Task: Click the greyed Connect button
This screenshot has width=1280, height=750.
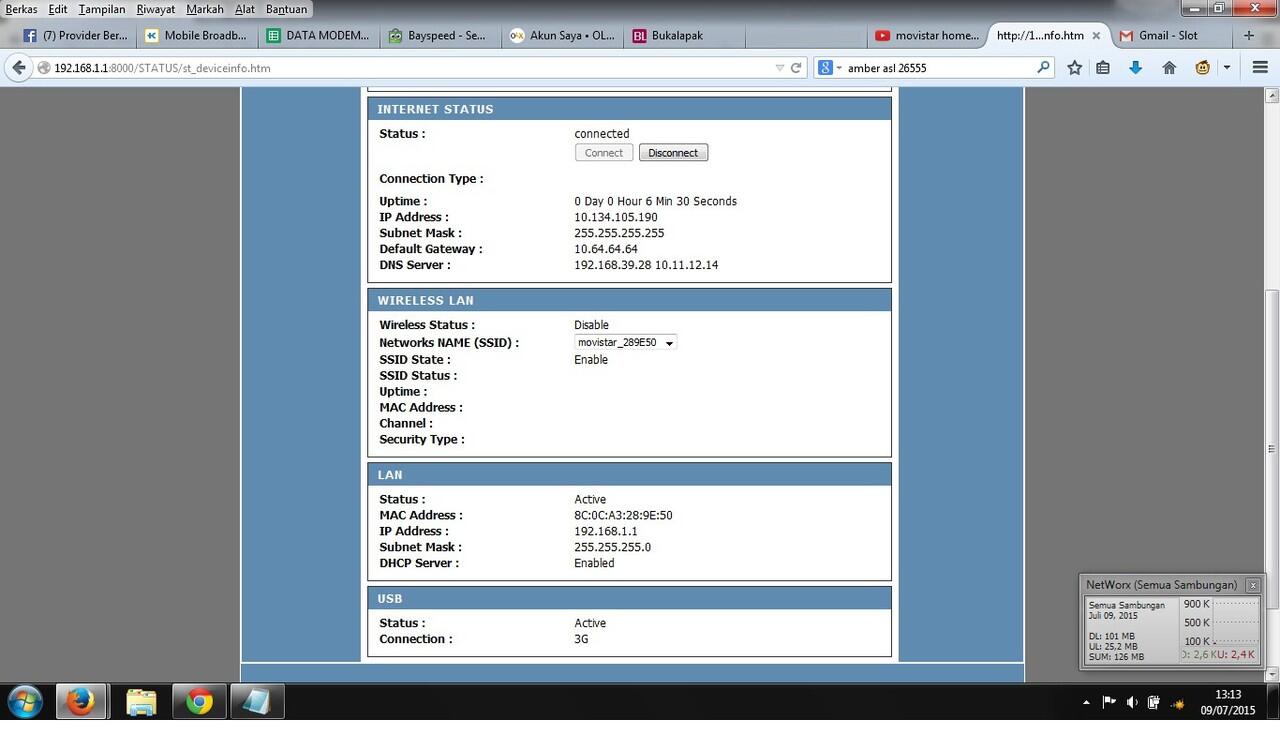Action: coord(604,153)
